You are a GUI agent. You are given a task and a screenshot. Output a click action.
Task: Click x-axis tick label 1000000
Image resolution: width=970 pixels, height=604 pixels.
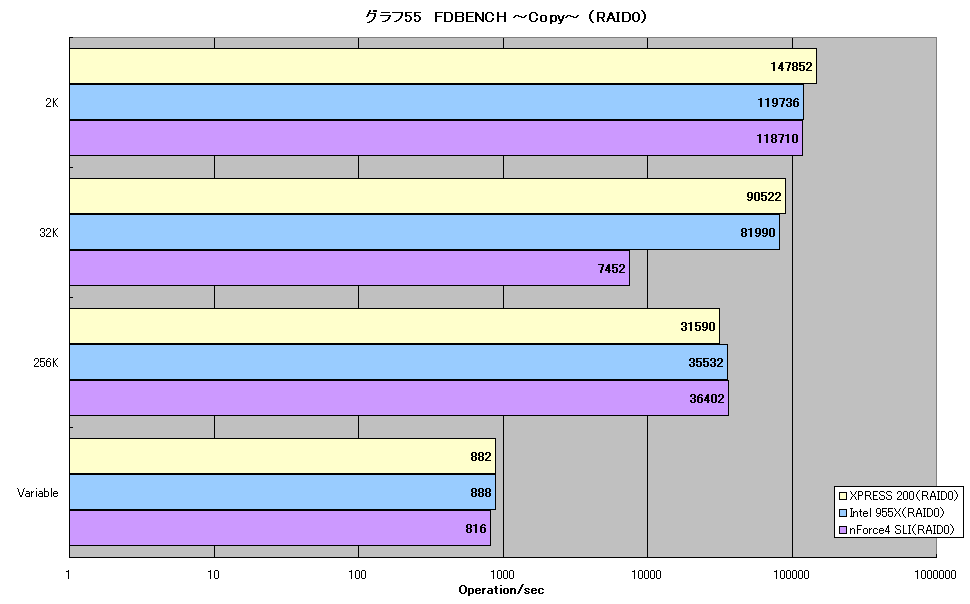point(935,575)
